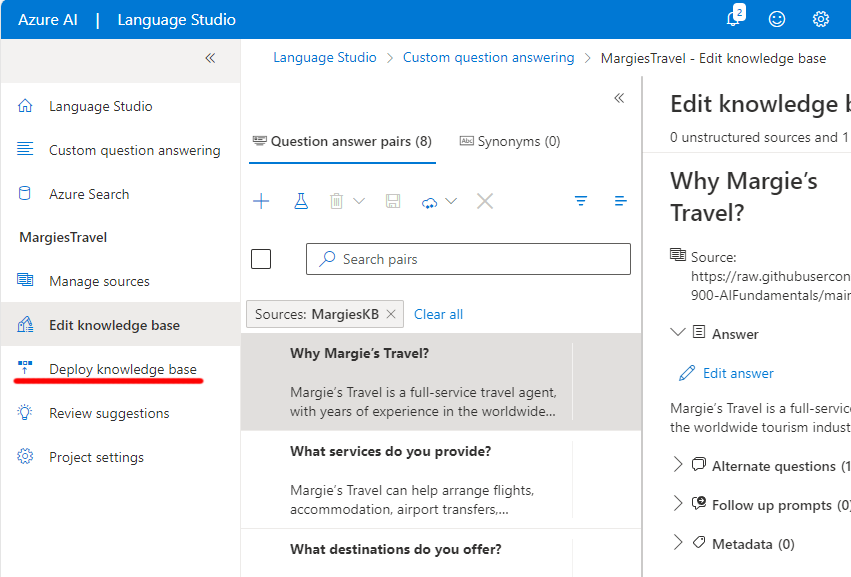
Task: Go to Language Studio in the sidebar
Action: [x=120, y=106]
